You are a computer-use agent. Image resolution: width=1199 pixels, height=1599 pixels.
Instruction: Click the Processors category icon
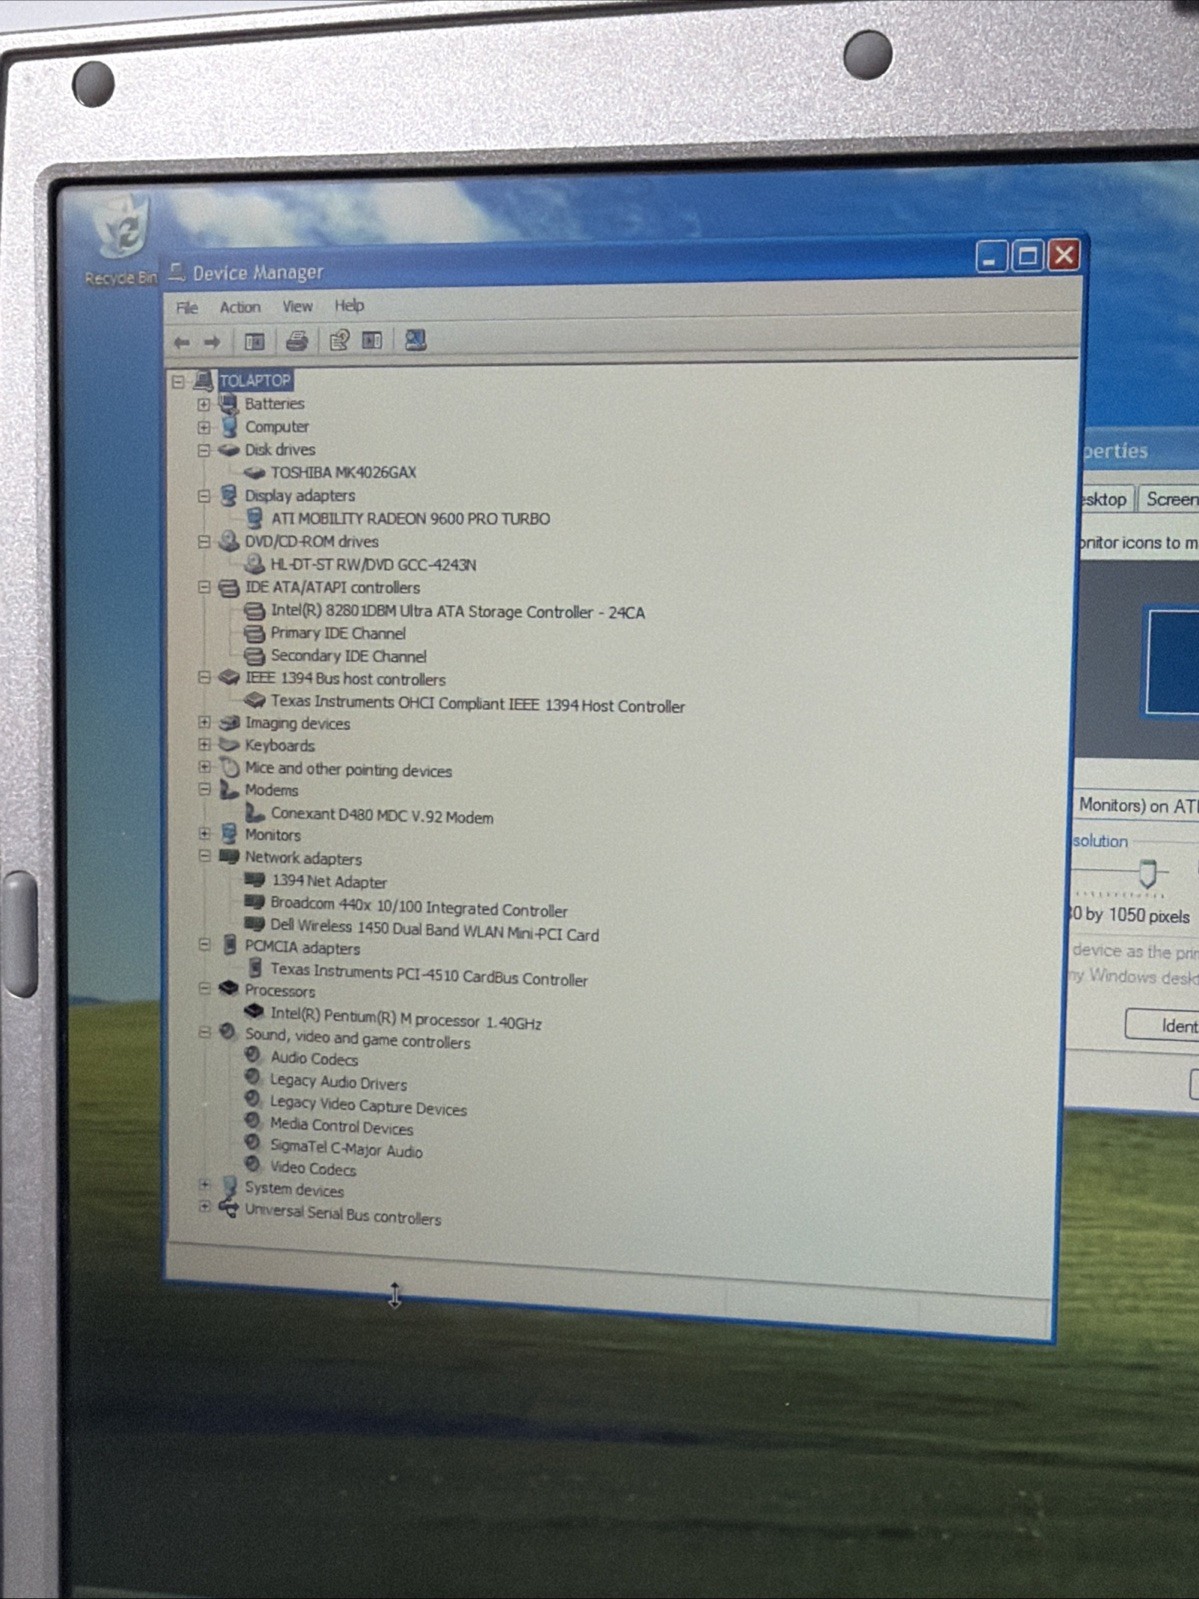[x=229, y=989]
